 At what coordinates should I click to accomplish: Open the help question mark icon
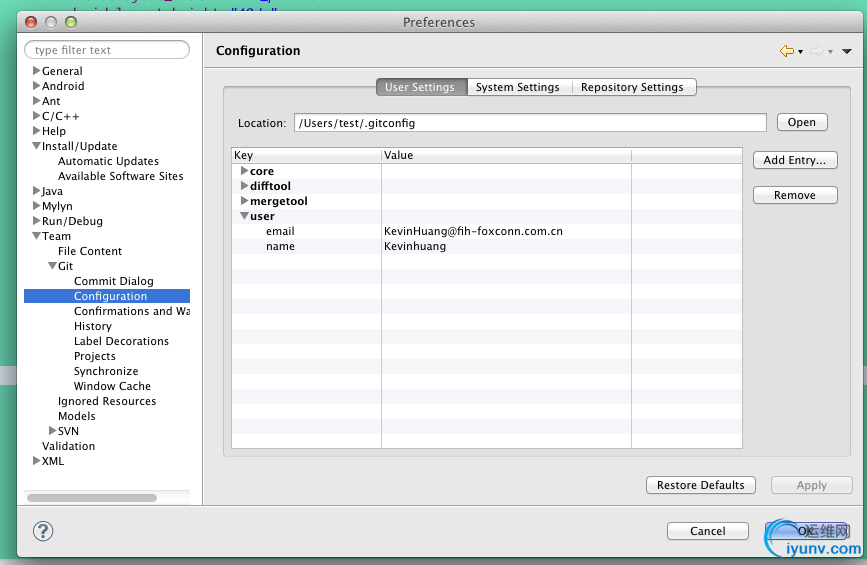point(43,531)
